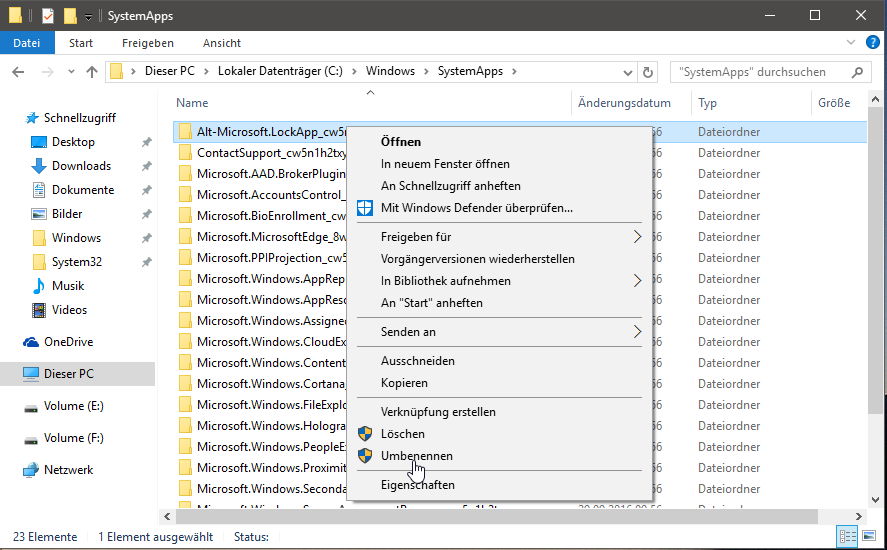Refresh the SystemApps folder view
The height and width of the screenshot is (550, 887).
tap(648, 72)
